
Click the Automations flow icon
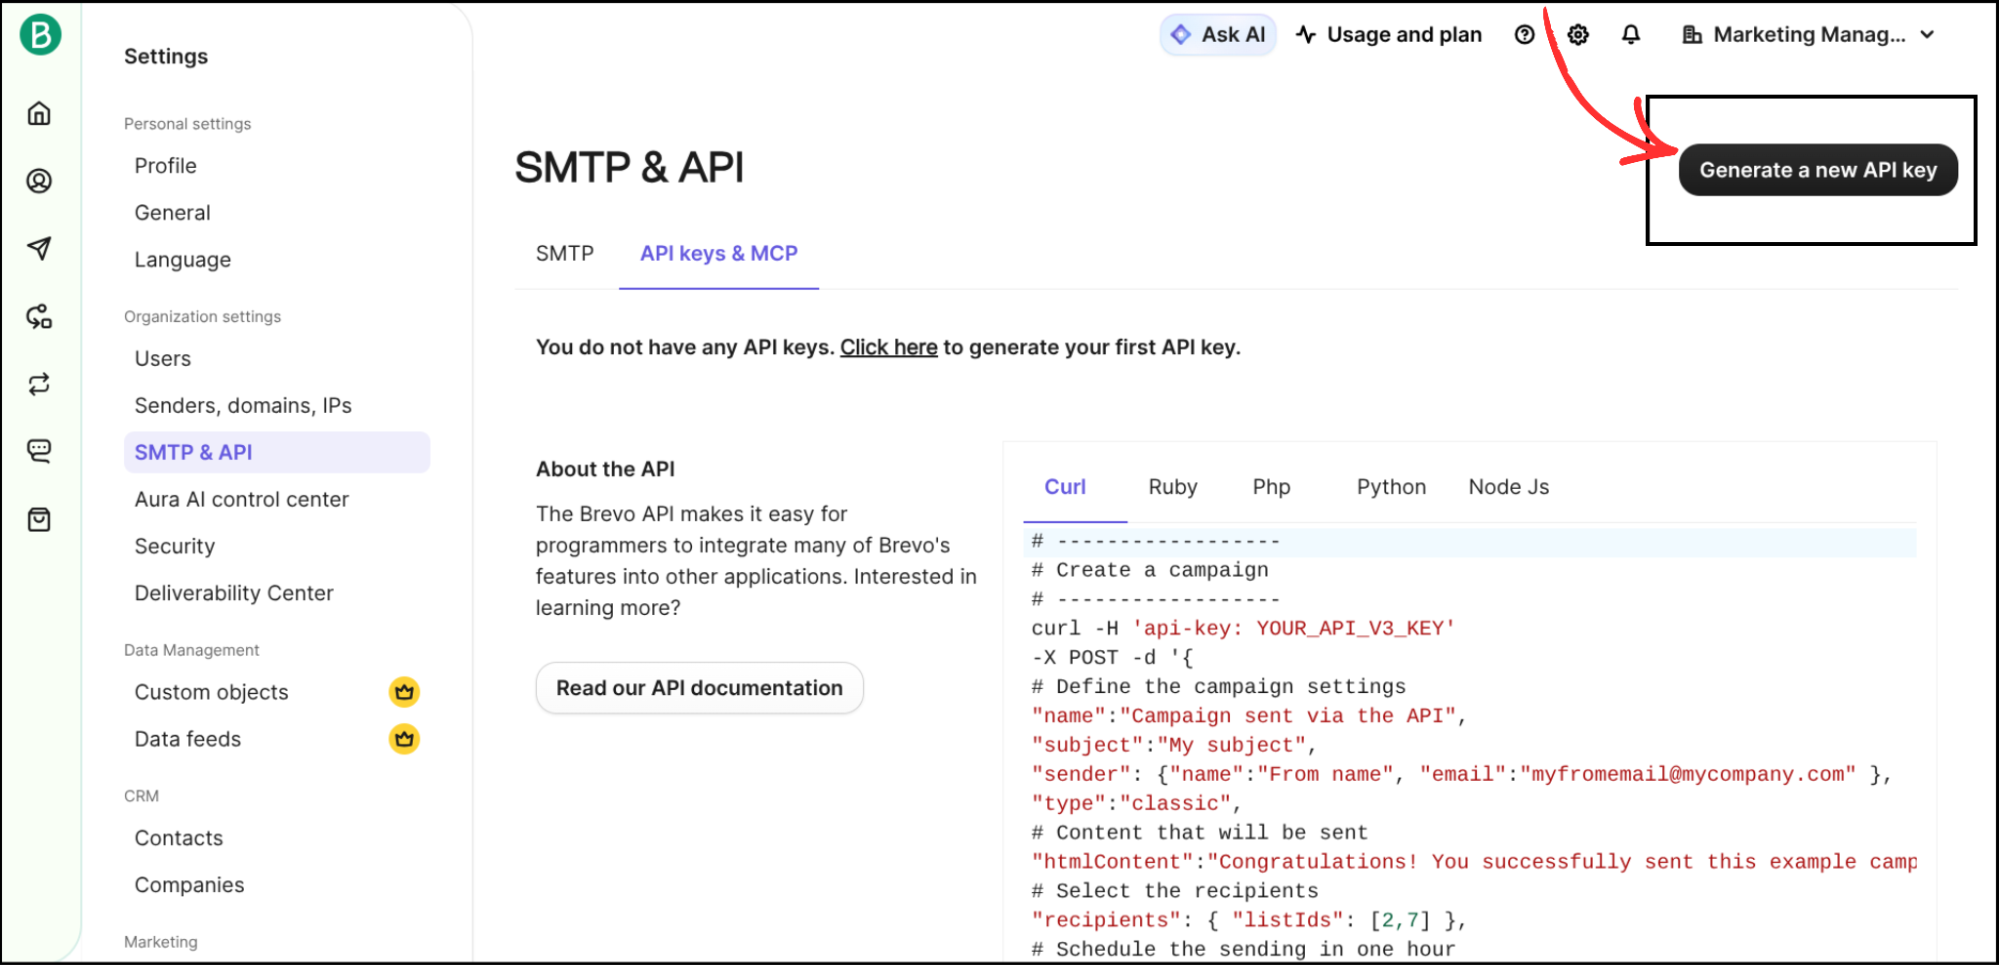pos(38,317)
